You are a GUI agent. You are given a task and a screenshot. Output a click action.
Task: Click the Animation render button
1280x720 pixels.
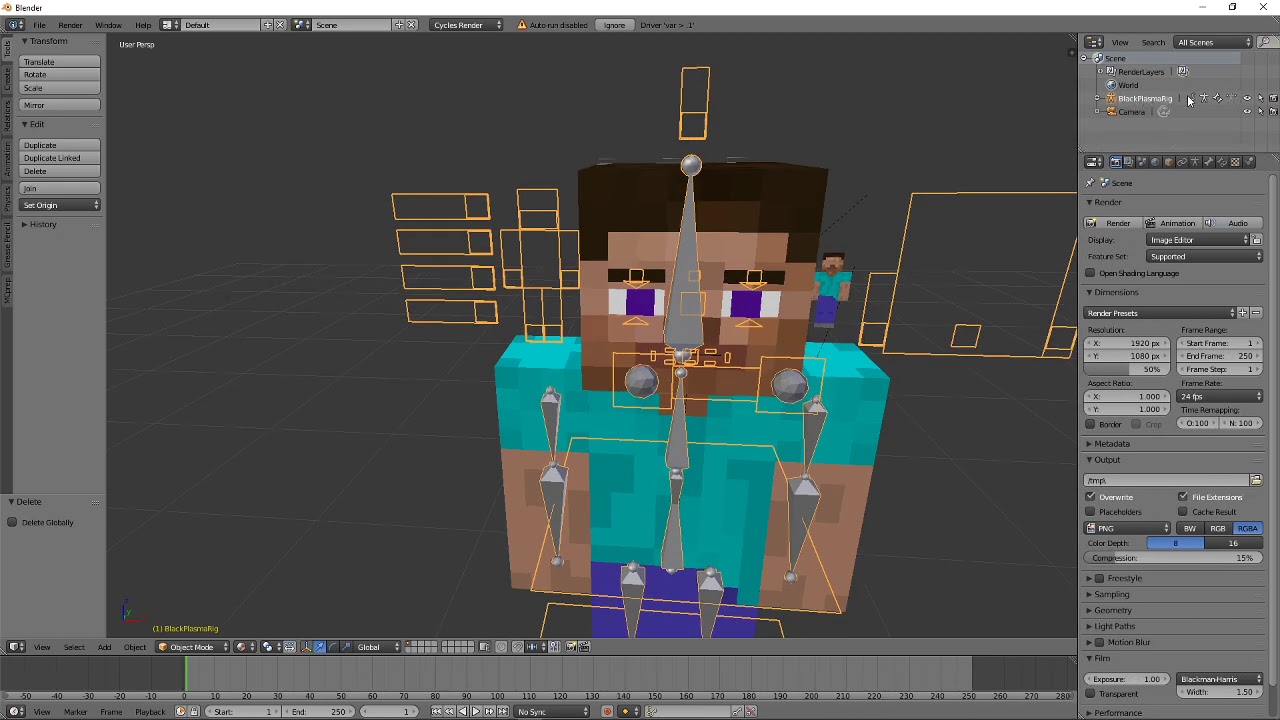(1173, 223)
